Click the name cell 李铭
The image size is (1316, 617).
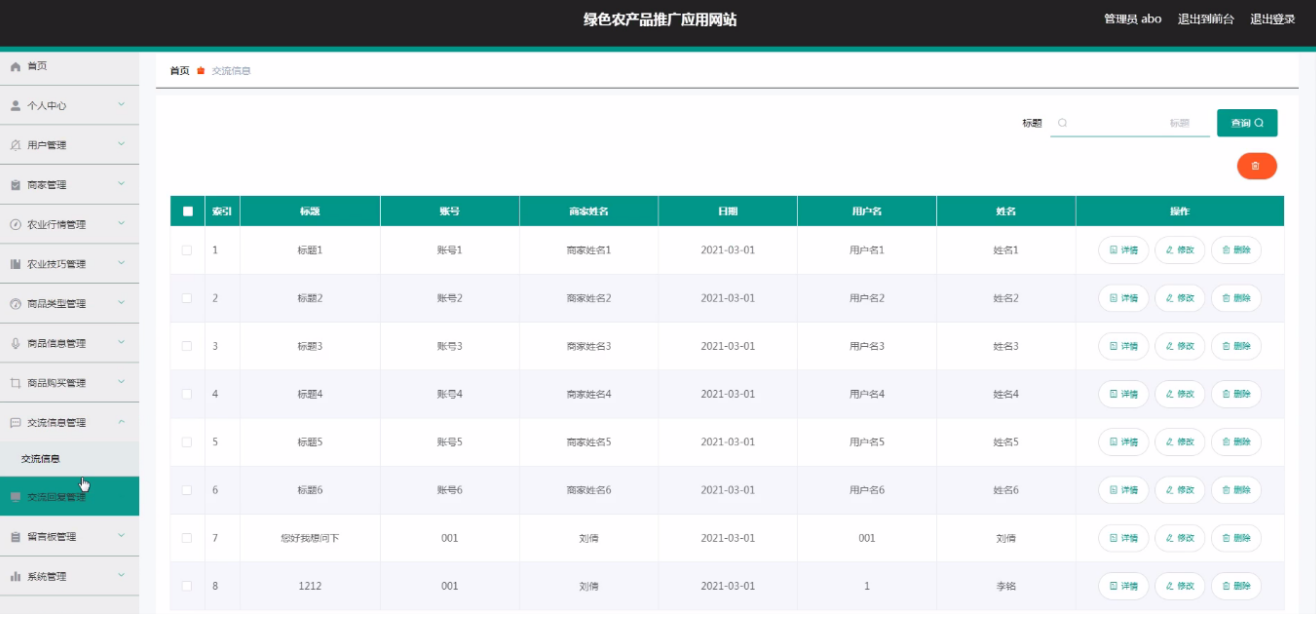pyautogui.click(x=1006, y=586)
